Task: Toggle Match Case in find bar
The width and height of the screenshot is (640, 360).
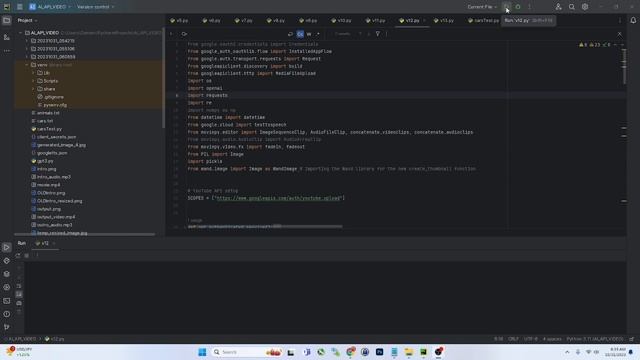Action: tap(300, 34)
